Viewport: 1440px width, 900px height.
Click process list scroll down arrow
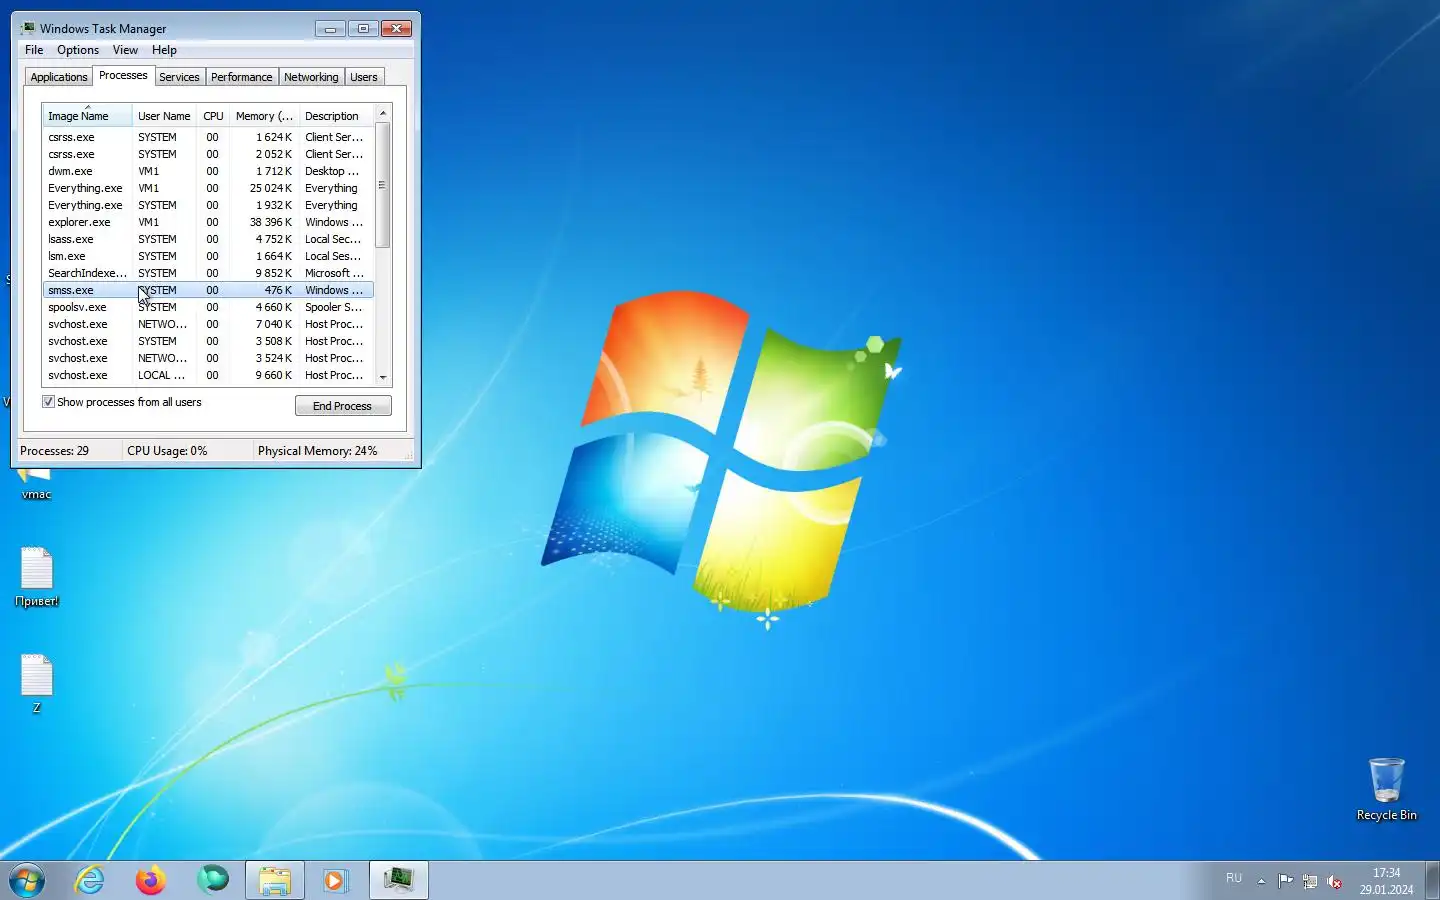click(383, 377)
